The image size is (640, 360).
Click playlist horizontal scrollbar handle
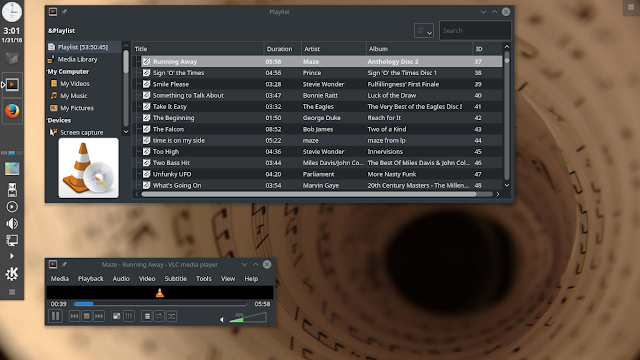click(x=309, y=194)
